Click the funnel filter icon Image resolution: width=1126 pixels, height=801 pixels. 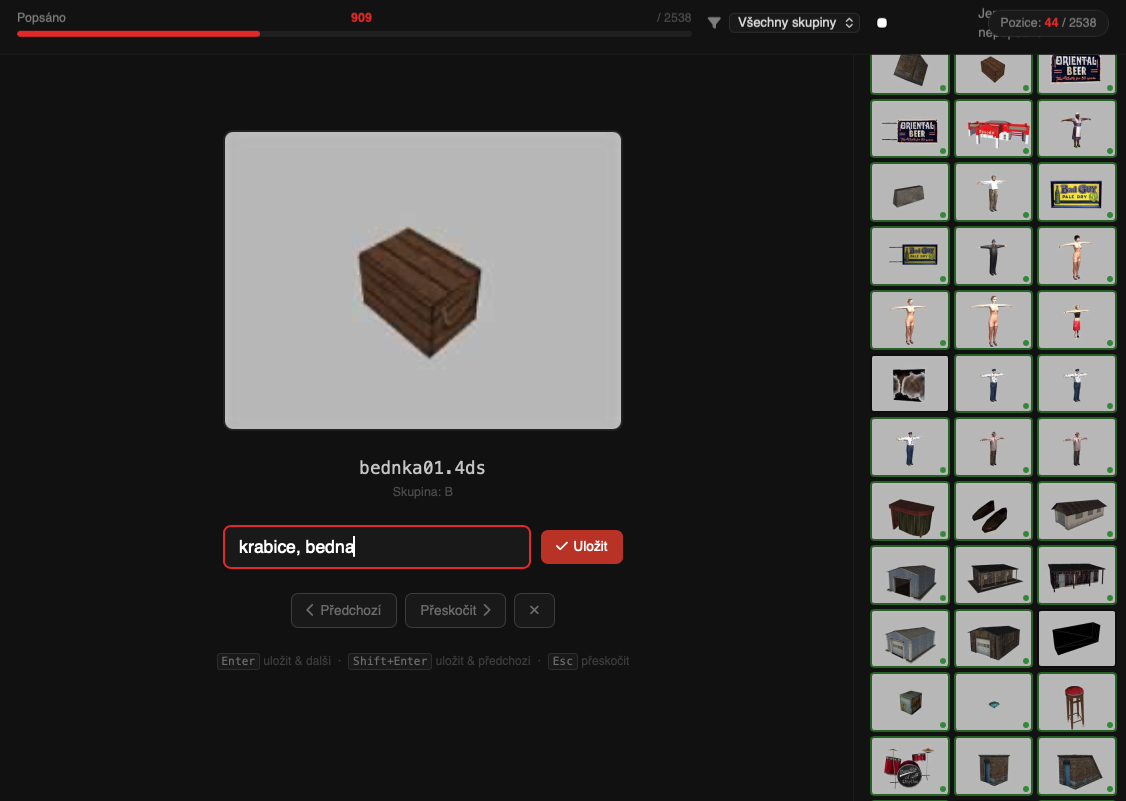(714, 23)
